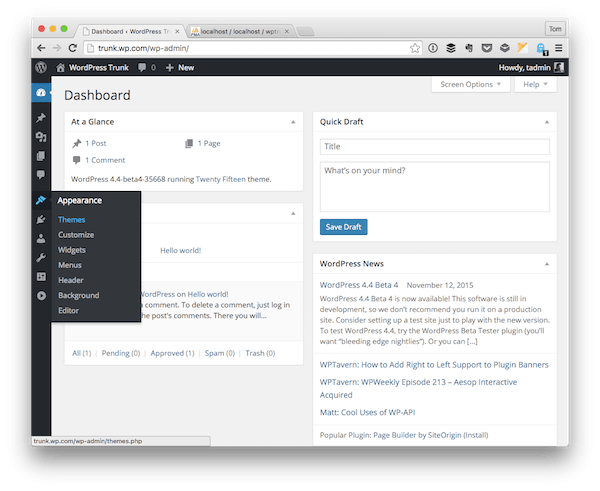The image size is (600, 491).
Task: Close the Dashboard browser tab
Action: point(177,31)
